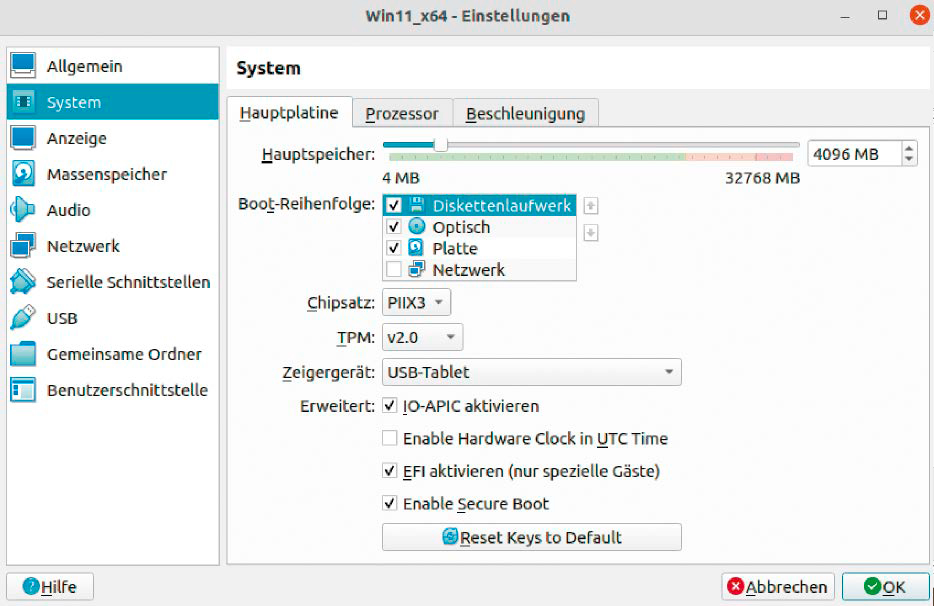Click the Anzeige display icon
The height and width of the screenshot is (606, 934).
23,138
